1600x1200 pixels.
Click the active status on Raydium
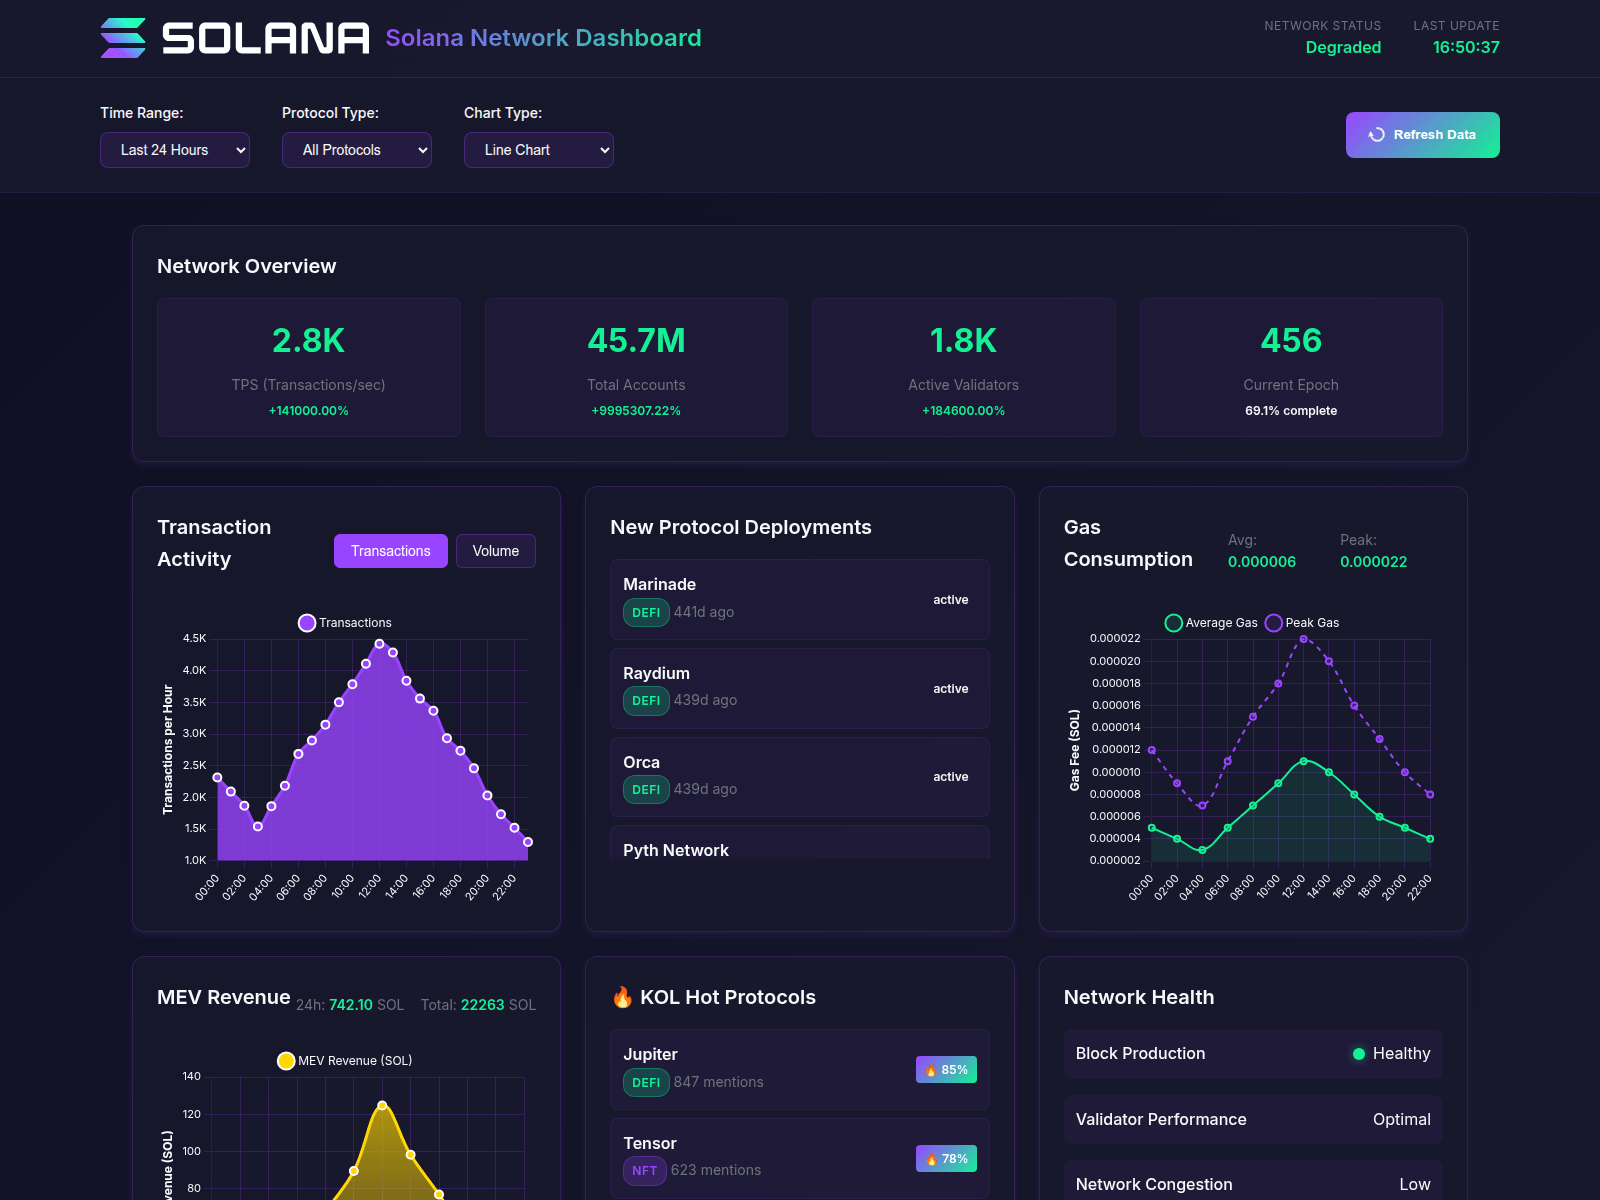pos(951,689)
